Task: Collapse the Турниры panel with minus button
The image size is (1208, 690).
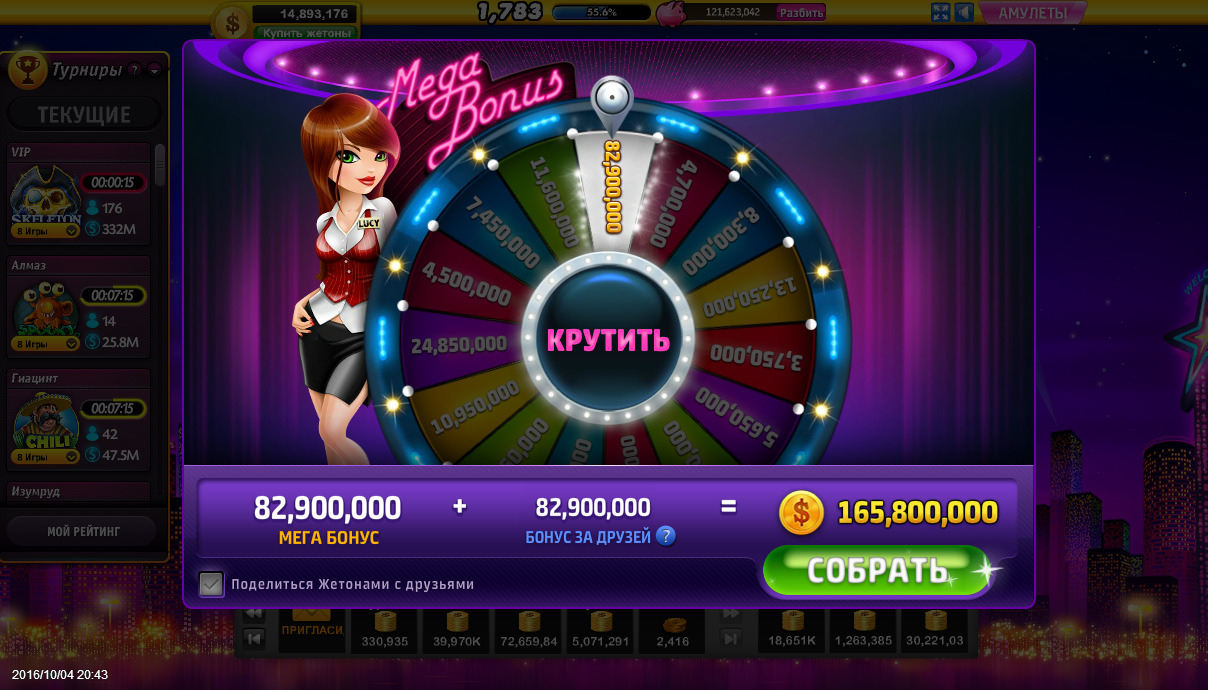Action: pos(154,70)
